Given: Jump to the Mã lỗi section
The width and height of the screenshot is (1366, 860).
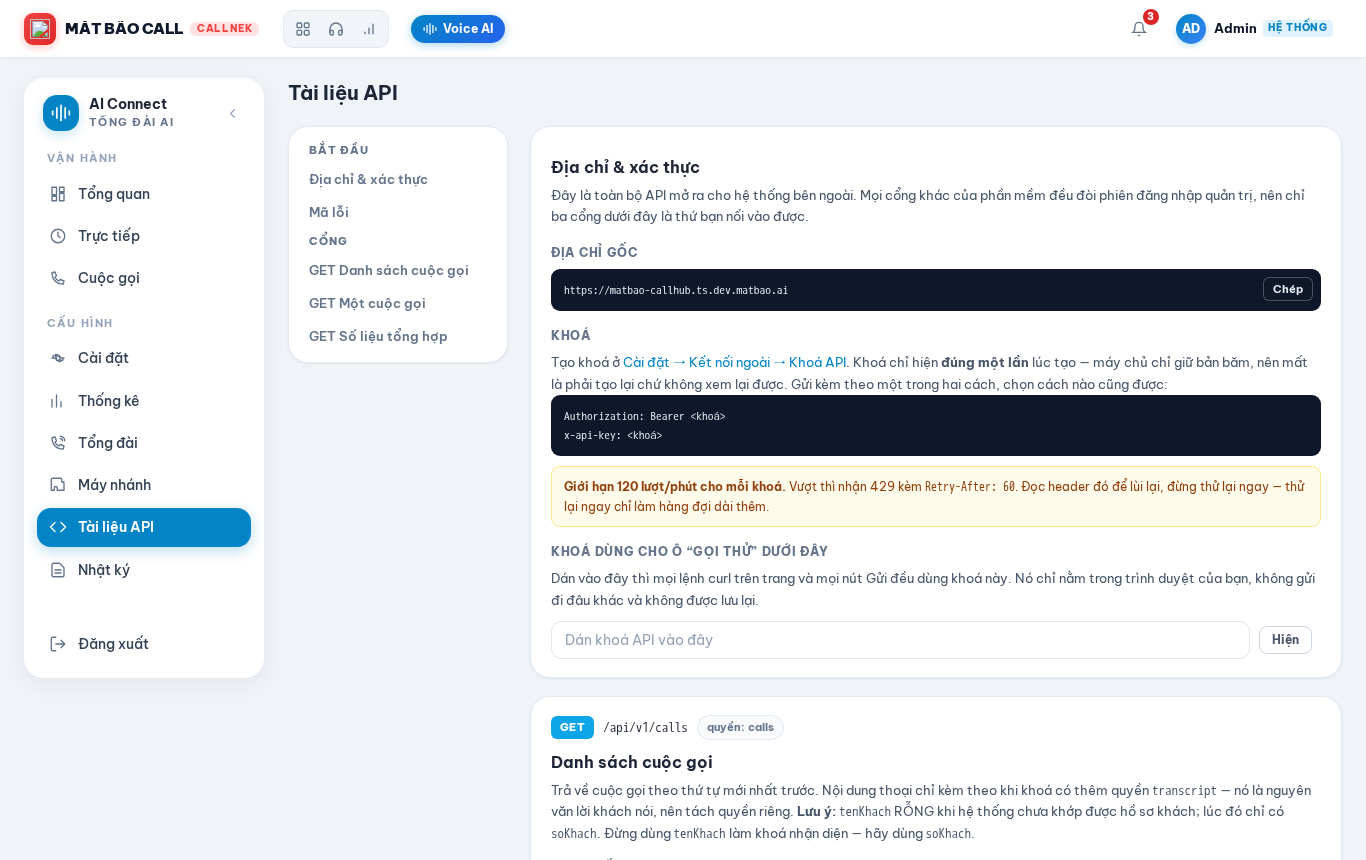Looking at the screenshot, I should pos(329,213).
